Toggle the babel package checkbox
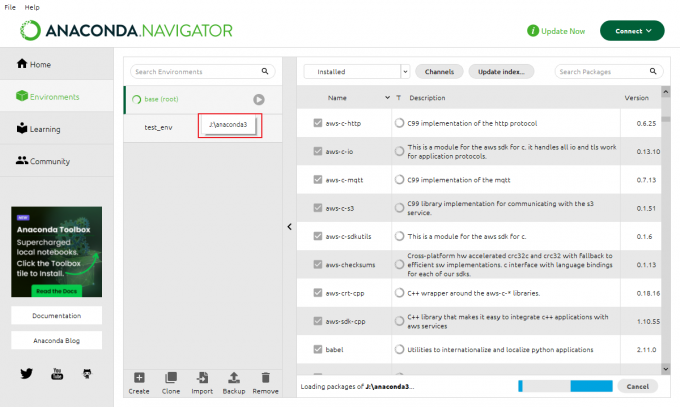The image size is (680, 407). [x=318, y=349]
